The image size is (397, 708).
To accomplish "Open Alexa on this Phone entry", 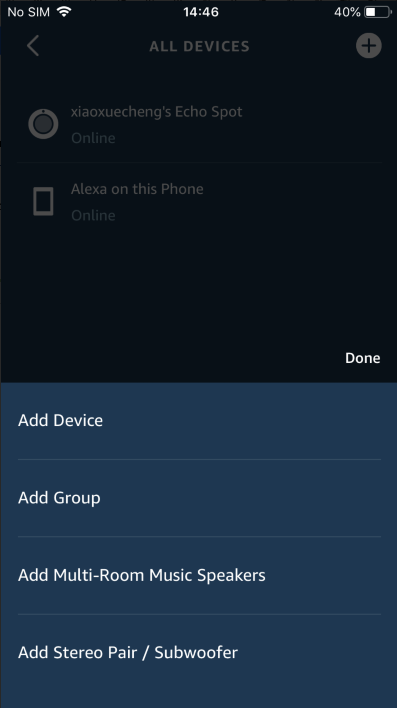I will pyautogui.click(x=199, y=201).
